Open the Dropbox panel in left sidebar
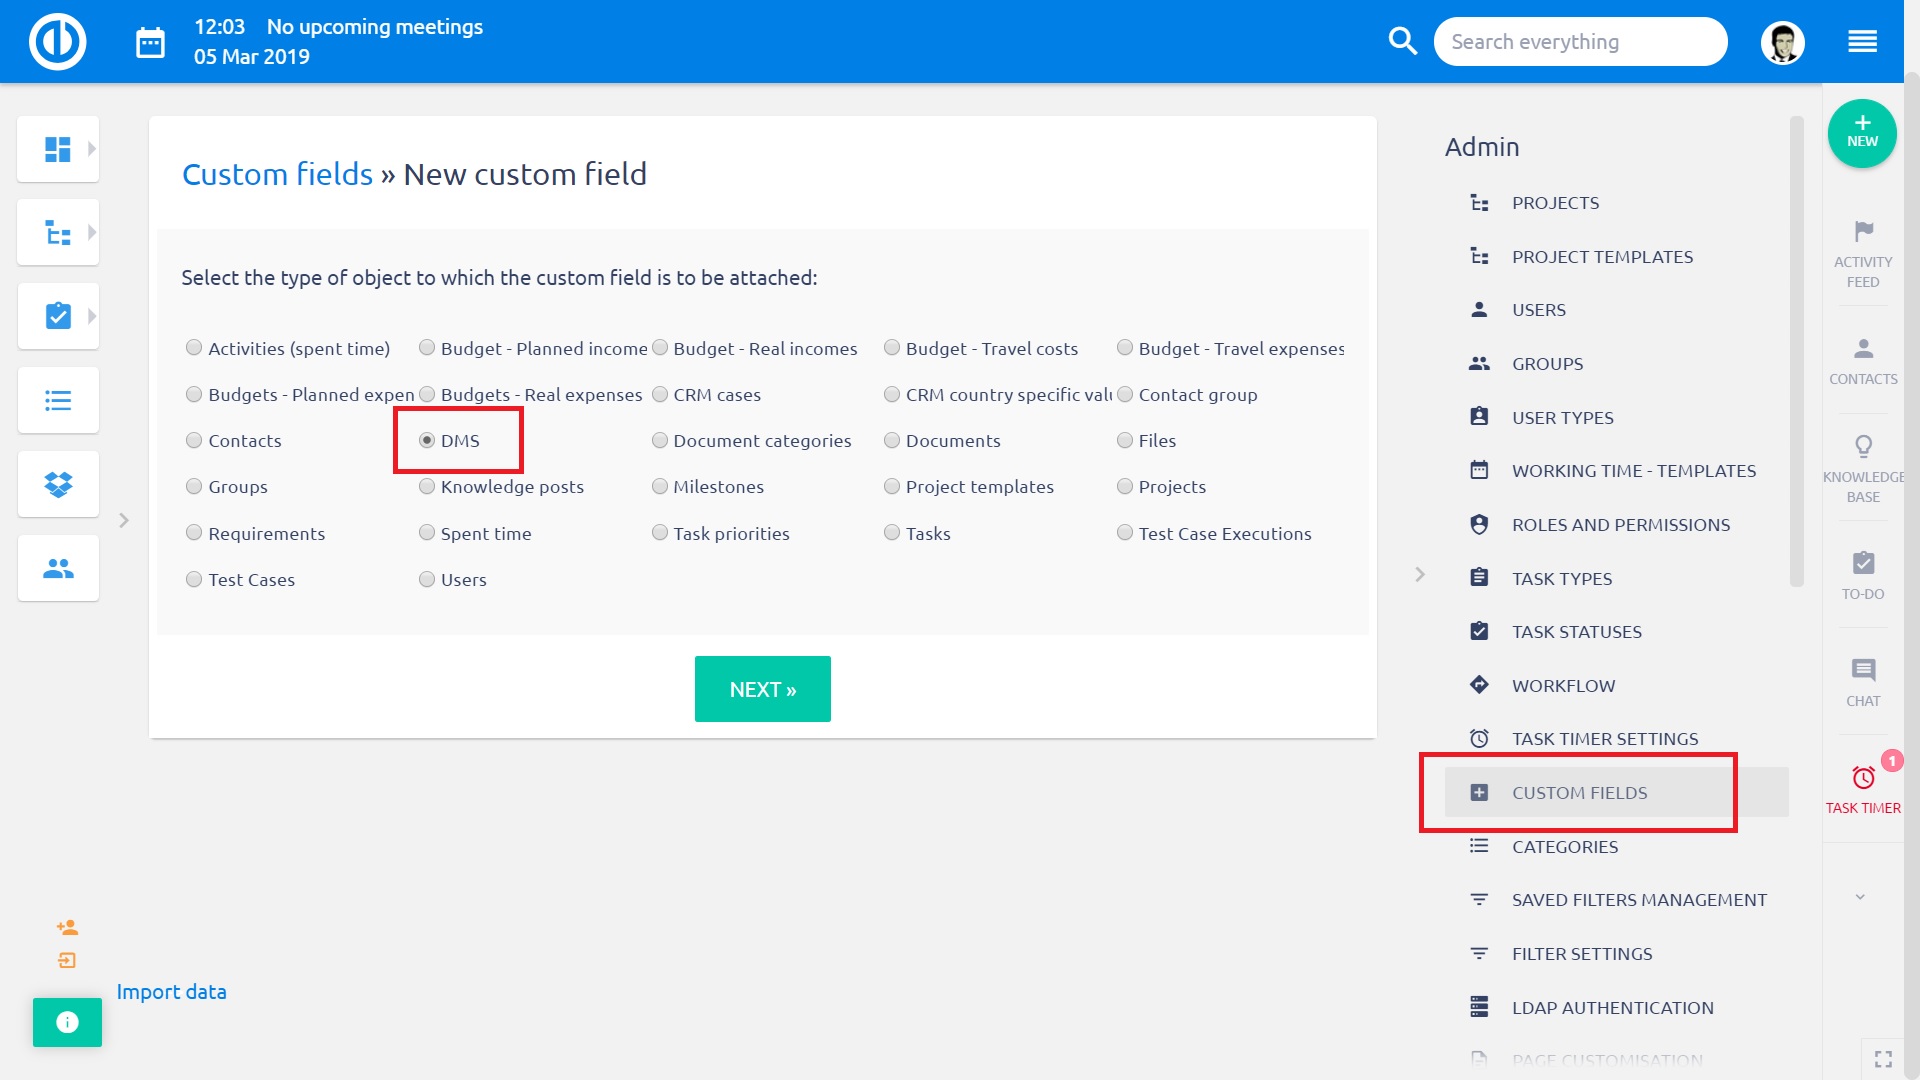Viewport: 1920px width, 1080px height. pos(57,484)
